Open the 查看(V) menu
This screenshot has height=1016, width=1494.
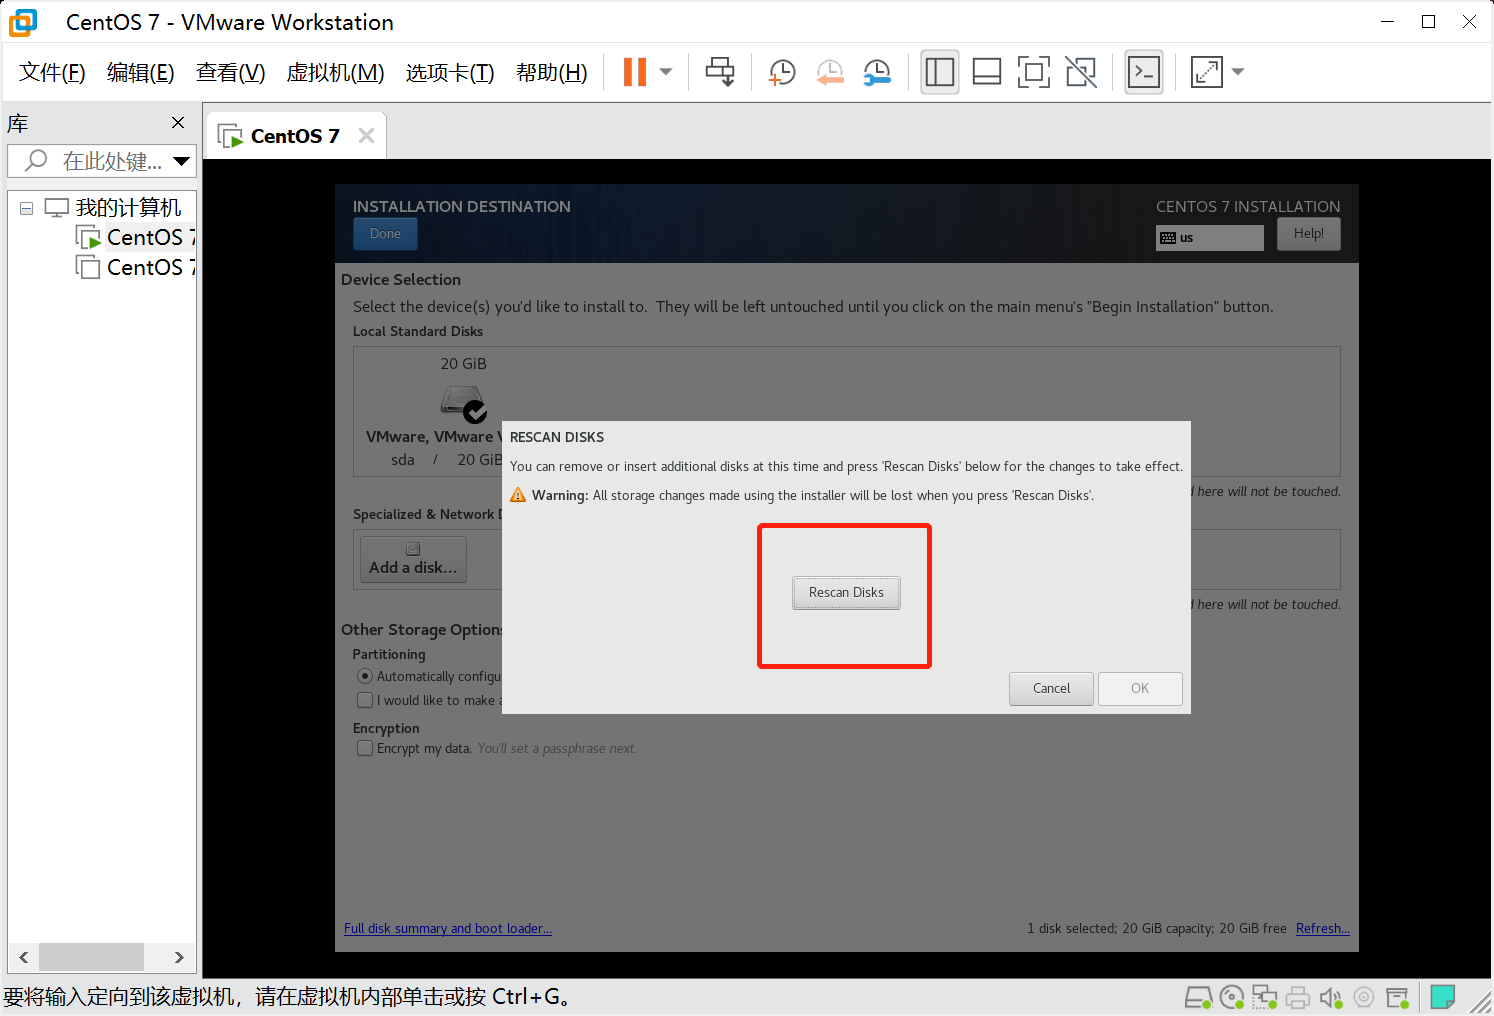(231, 72)
